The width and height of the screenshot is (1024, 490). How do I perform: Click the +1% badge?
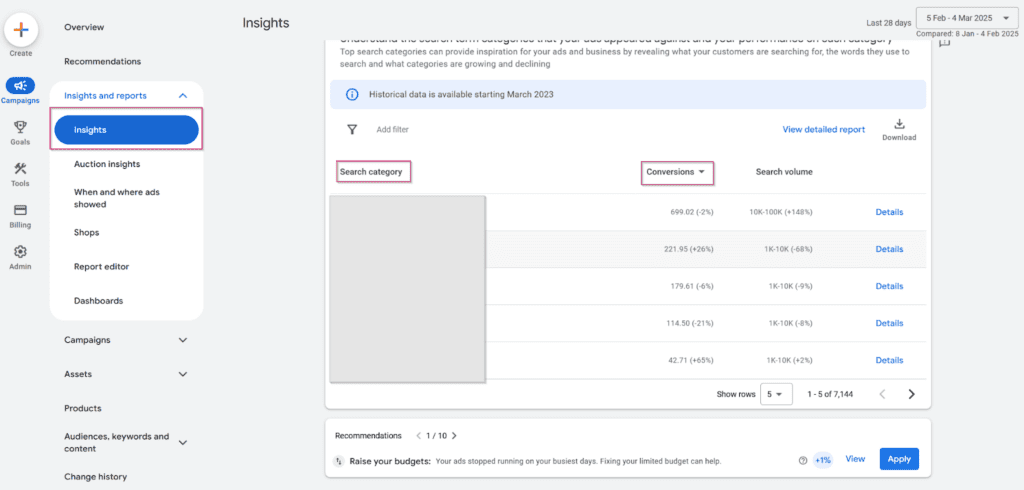coord(823,460)
